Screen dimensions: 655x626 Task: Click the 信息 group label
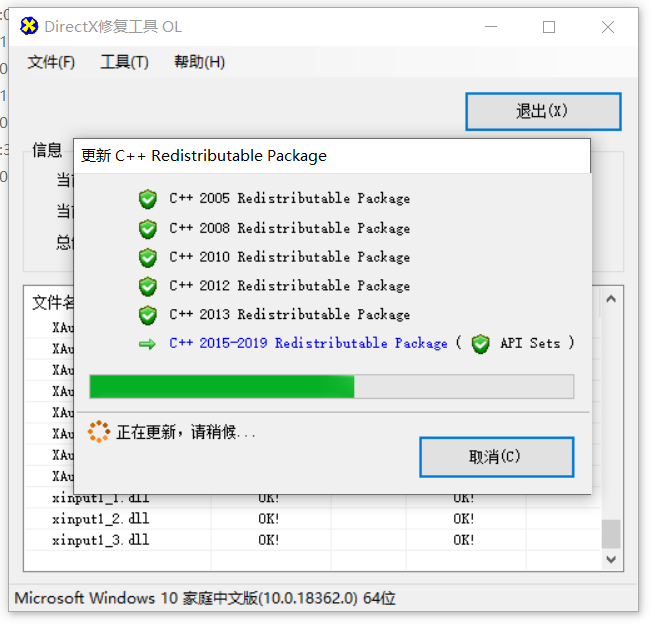47,150
